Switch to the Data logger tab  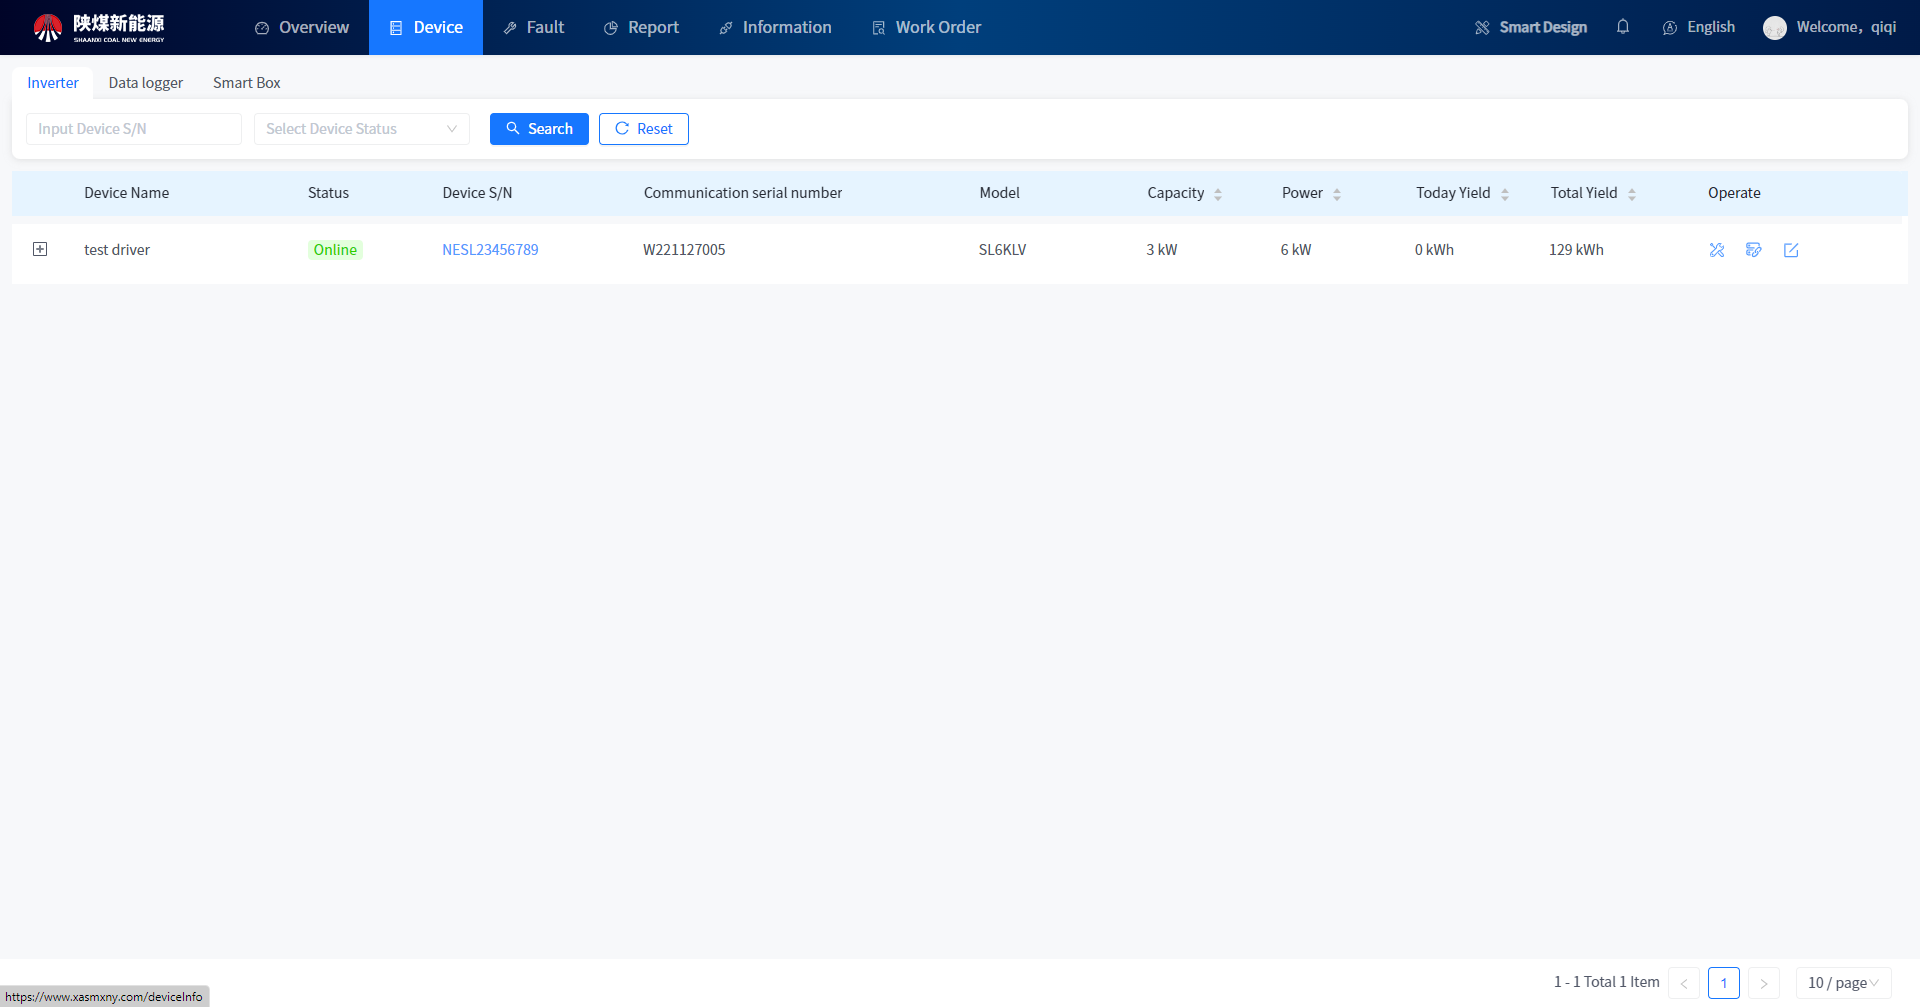point(146,83)
